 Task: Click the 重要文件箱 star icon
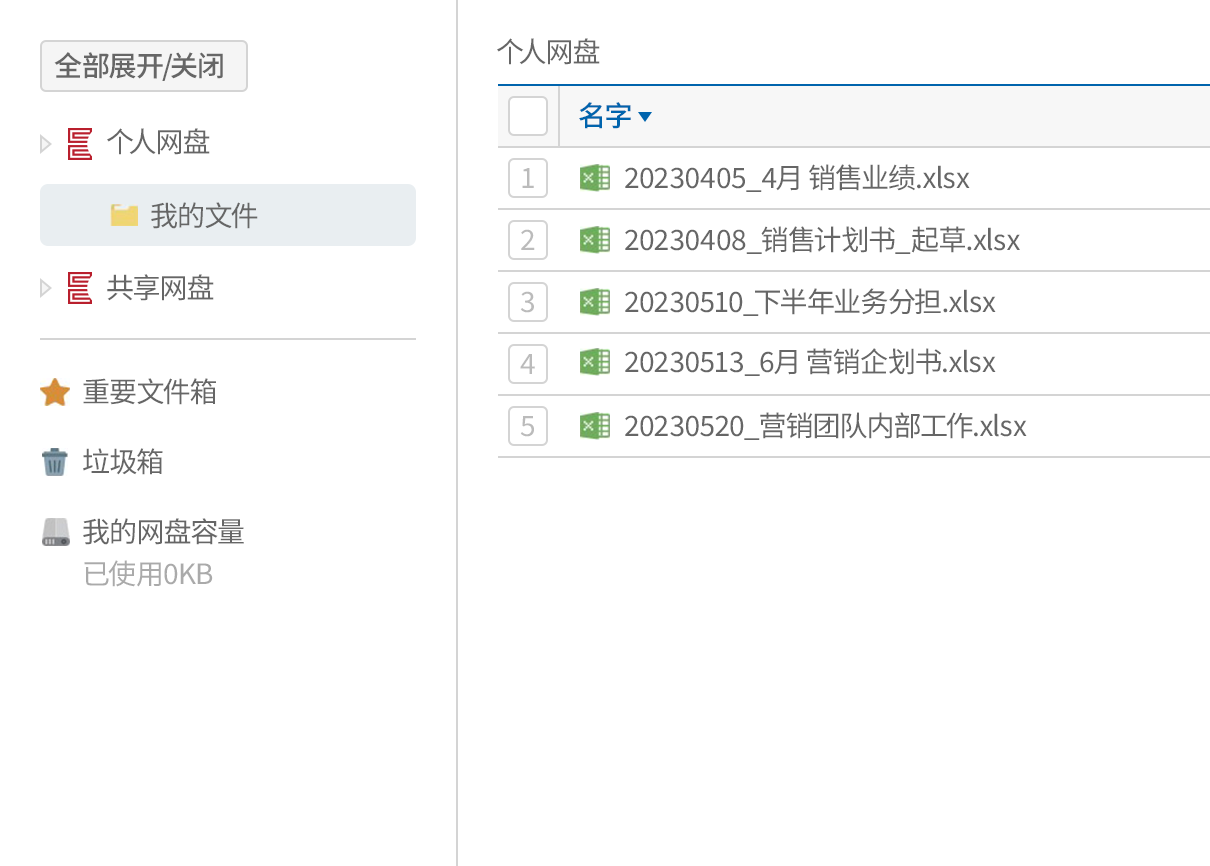55,392
